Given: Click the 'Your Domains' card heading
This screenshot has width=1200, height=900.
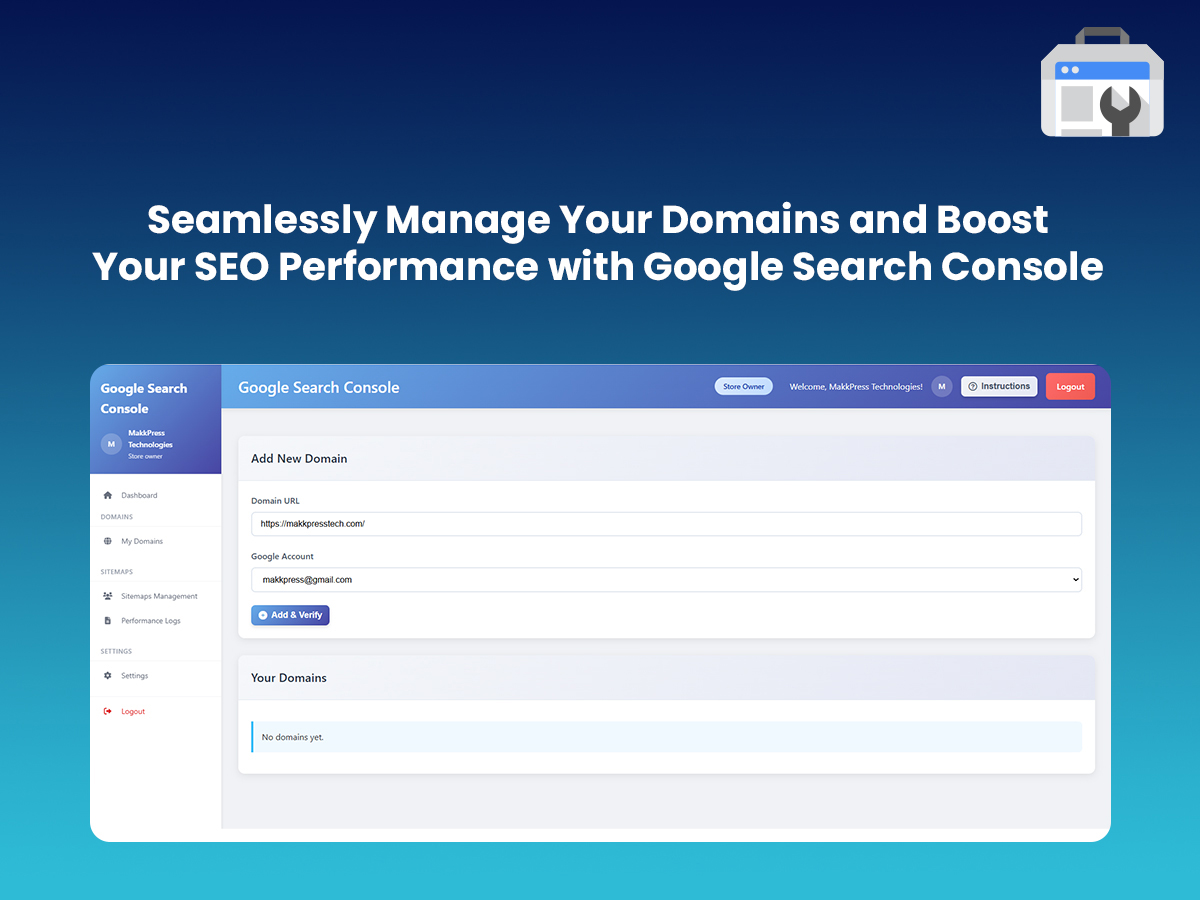Looking at the screenshot, I should [289, 677].
